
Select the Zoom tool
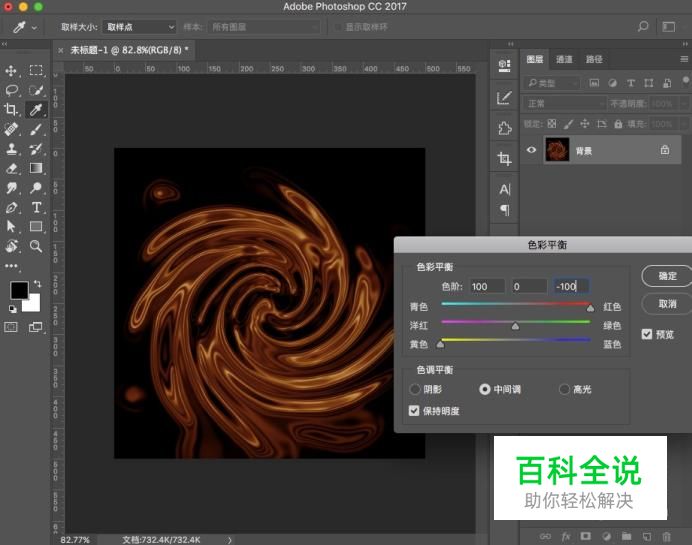pos(36,246)
